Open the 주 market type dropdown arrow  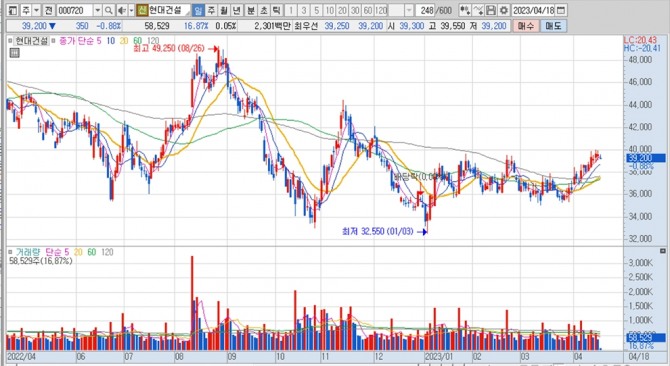pyautogui.click(x=36, y=10)
